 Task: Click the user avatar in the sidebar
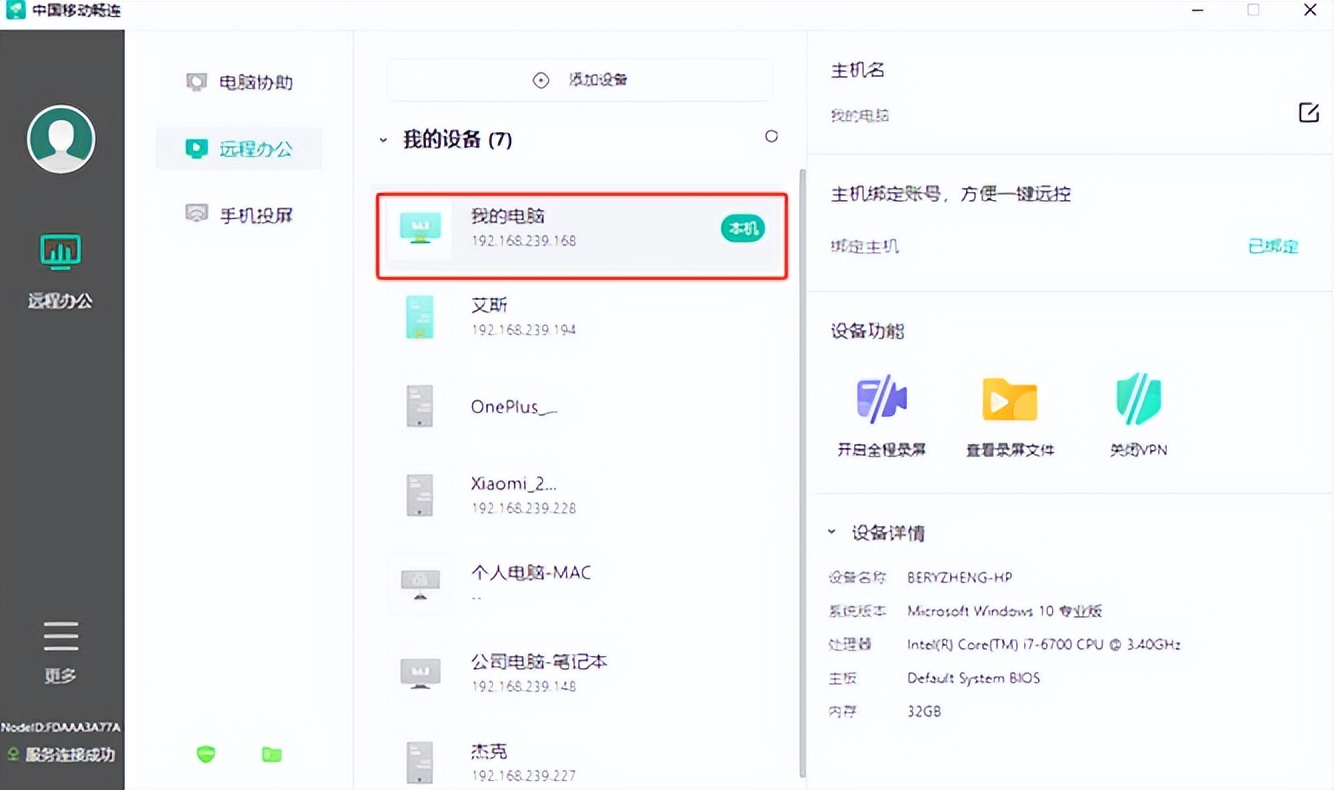pos(60,139)
